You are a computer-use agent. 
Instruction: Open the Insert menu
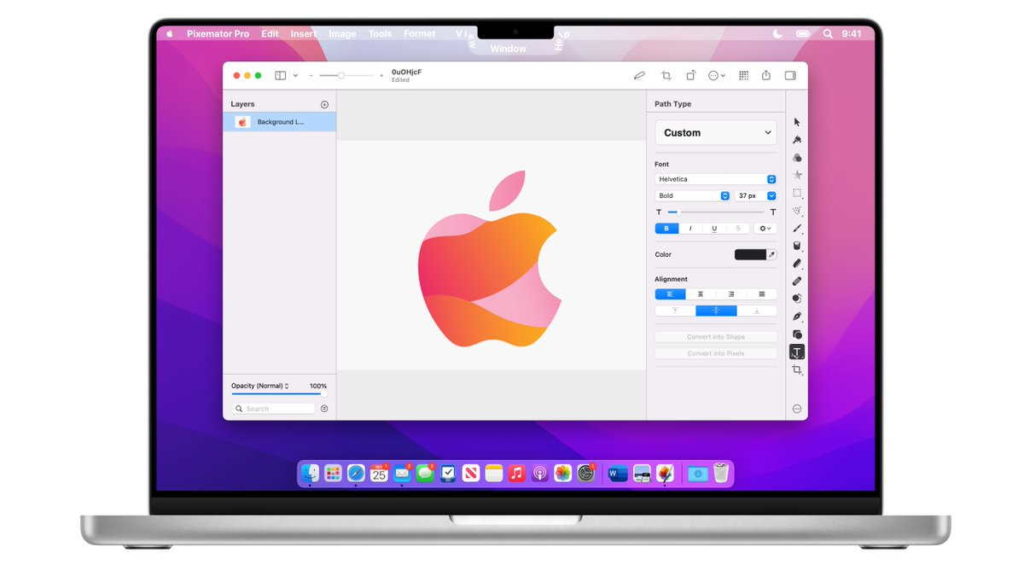pos(303,34)
